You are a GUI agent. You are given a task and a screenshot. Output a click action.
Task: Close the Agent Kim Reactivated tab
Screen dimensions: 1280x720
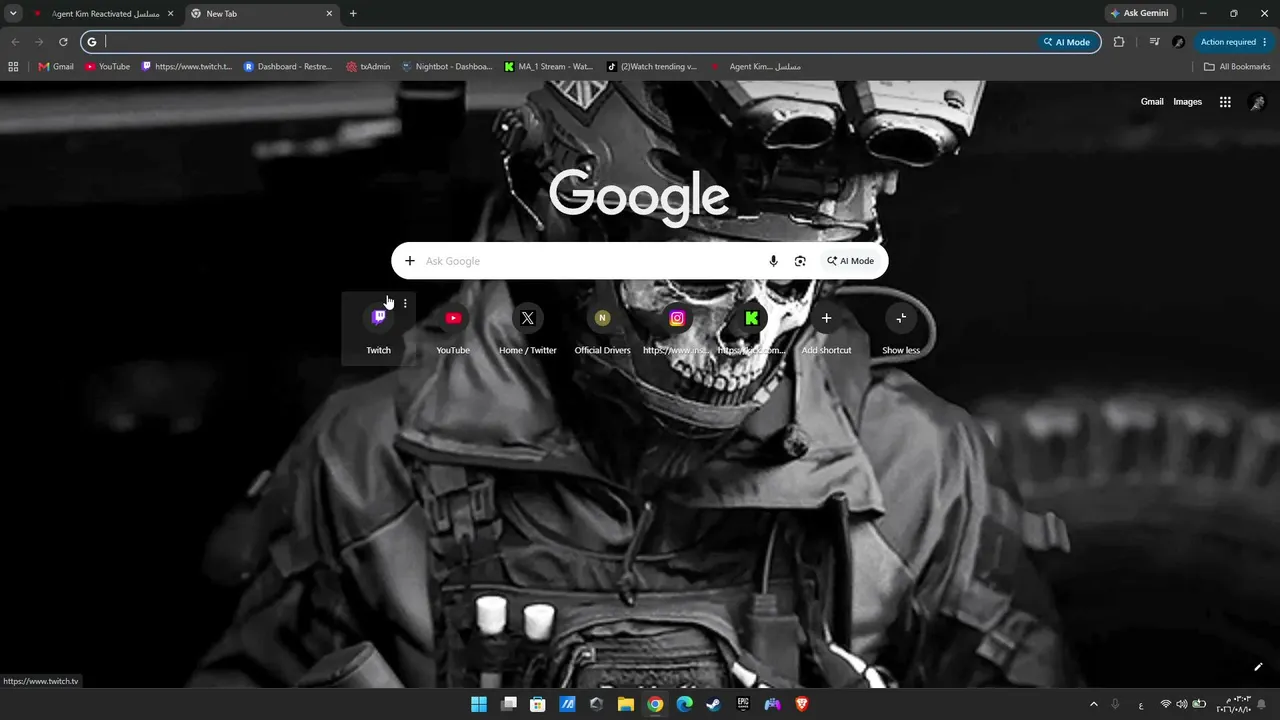(171, 14)
